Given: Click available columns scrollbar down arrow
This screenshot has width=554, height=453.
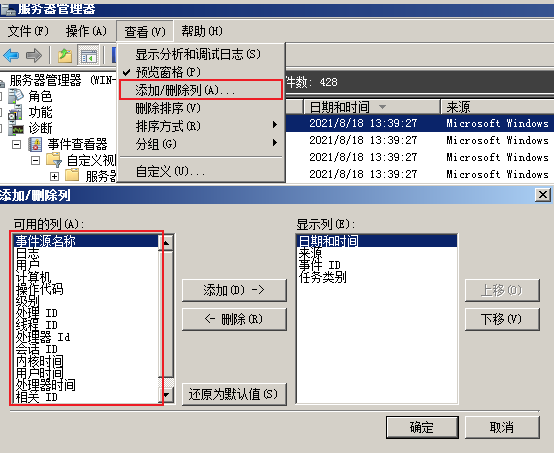Looking at the screenshot, I should [x=166, y=394].
